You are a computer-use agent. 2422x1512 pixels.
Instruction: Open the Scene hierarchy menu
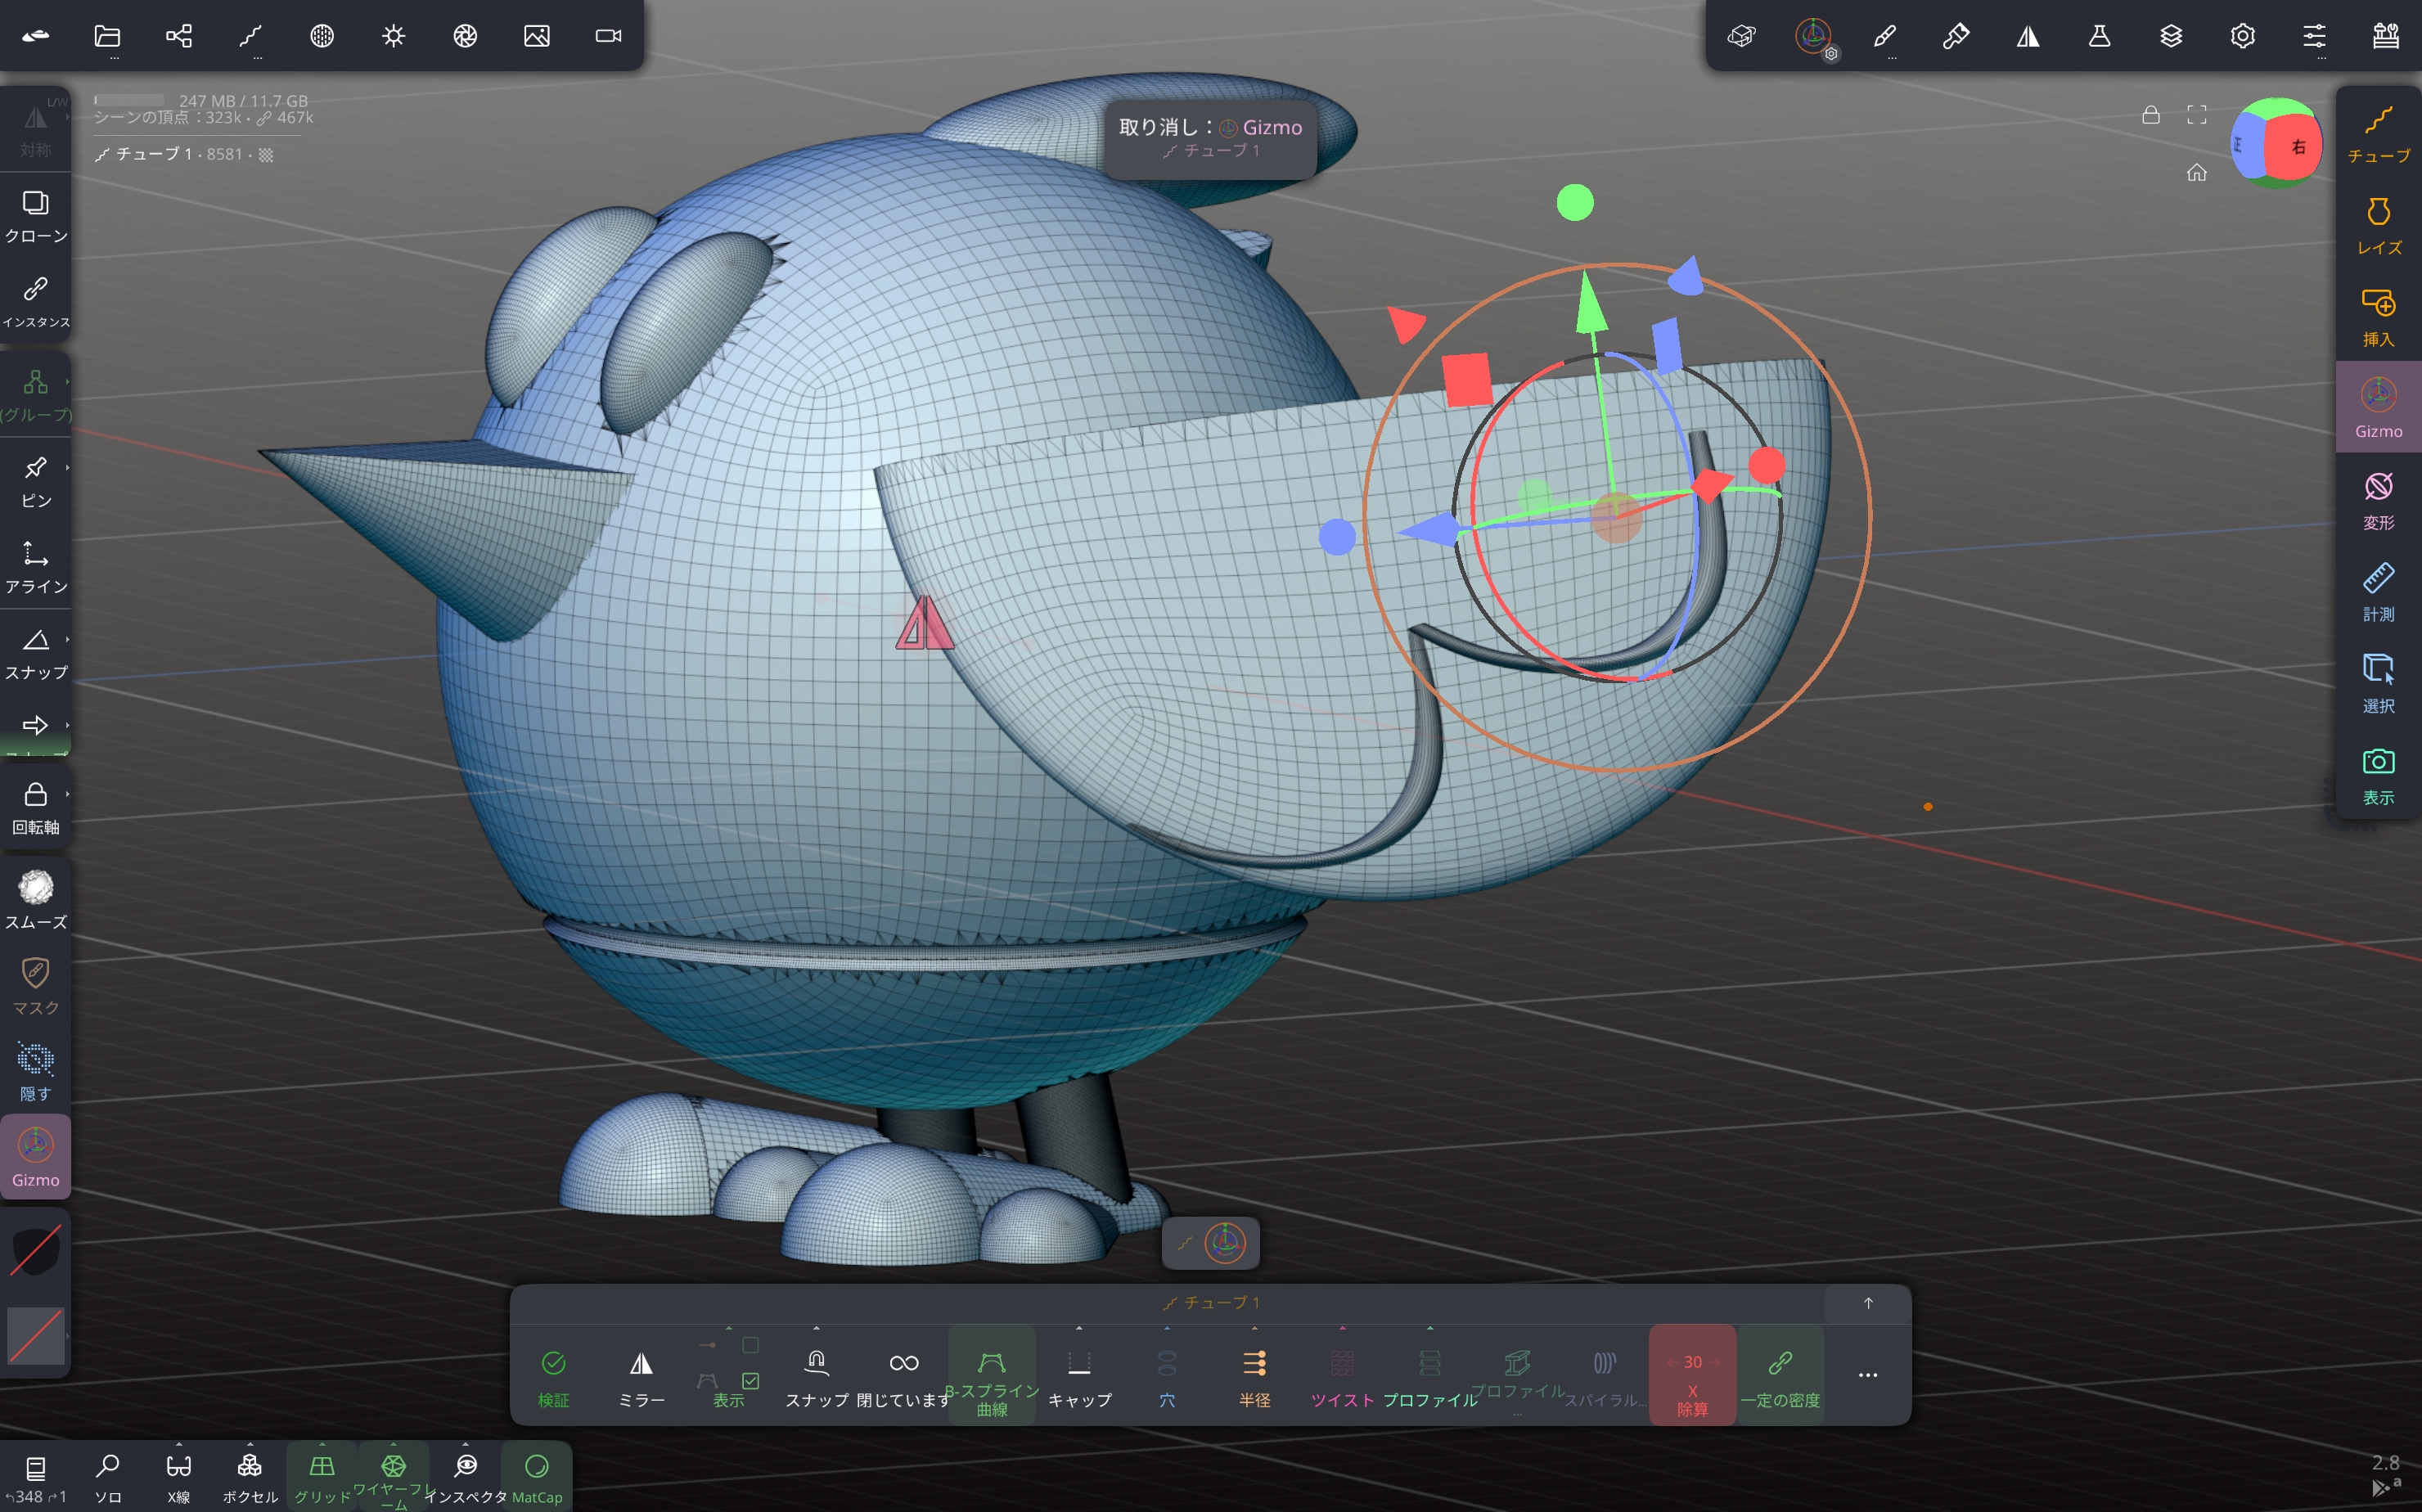(x=179, y=36)
